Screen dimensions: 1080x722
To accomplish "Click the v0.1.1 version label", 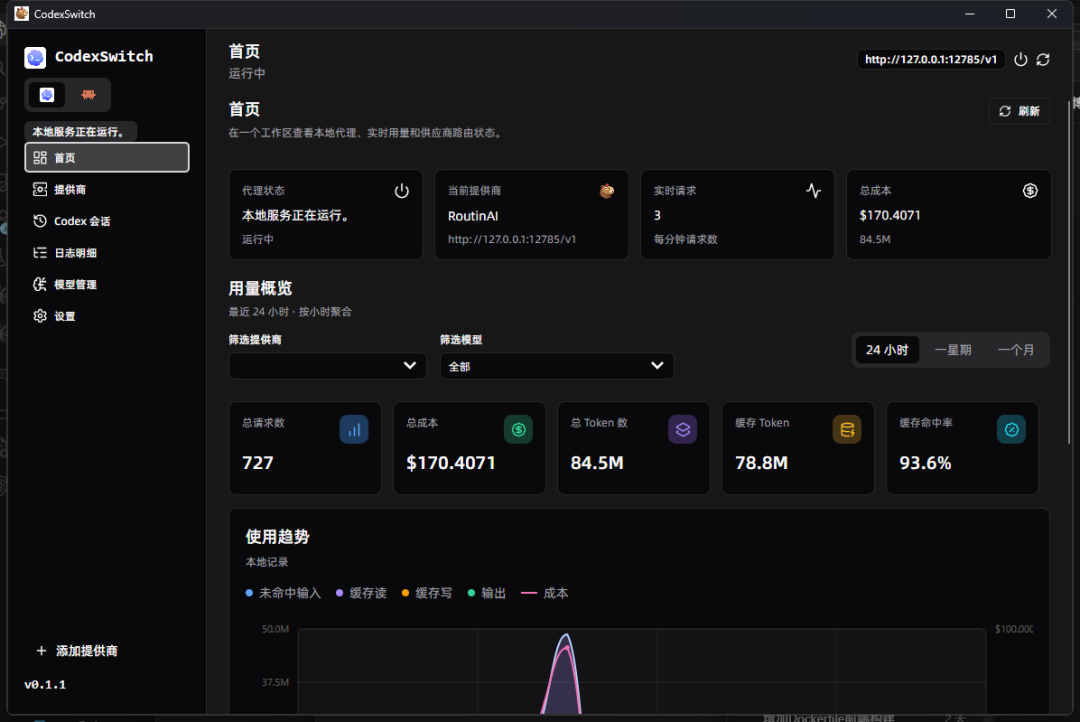I will [x=45, y=685].
